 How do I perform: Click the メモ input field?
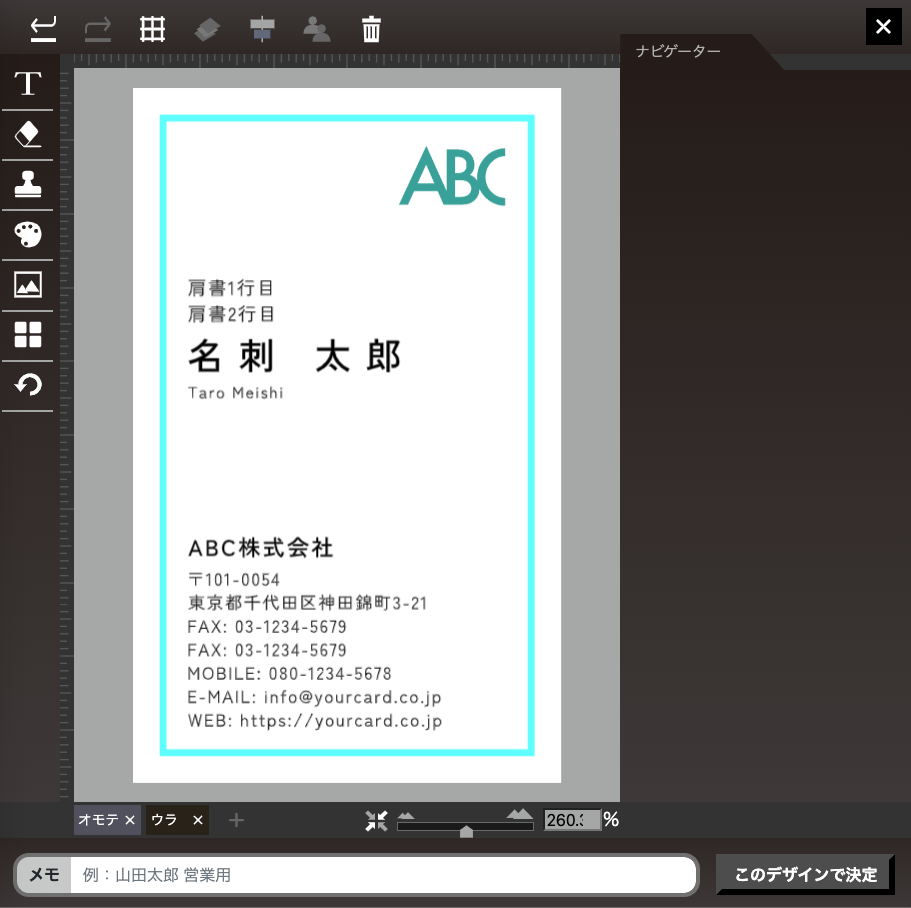(x=383, y=874)
